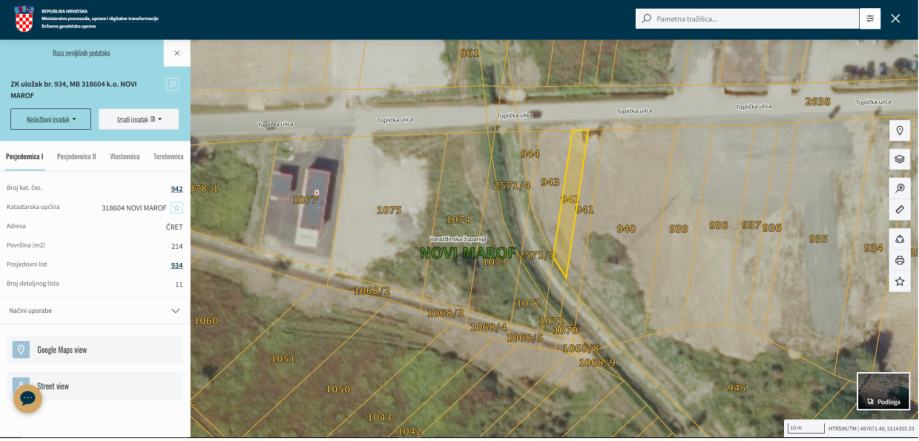Switch basemap using the Podloga thumbnail
This screenshot has height=441, width=919.
pyautogui.click(x=883, y=391)
